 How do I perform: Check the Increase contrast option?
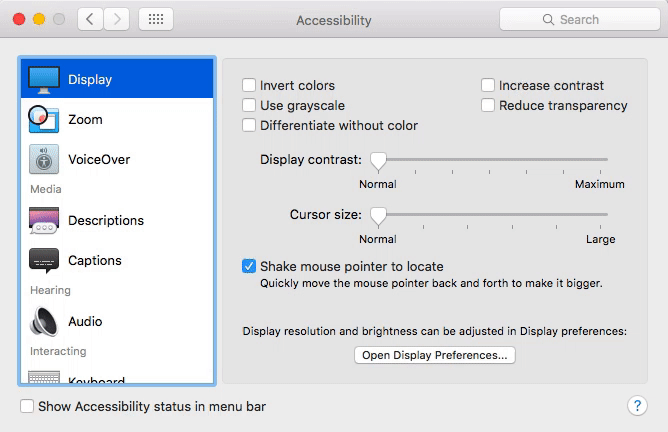click(x=489, y=86)
